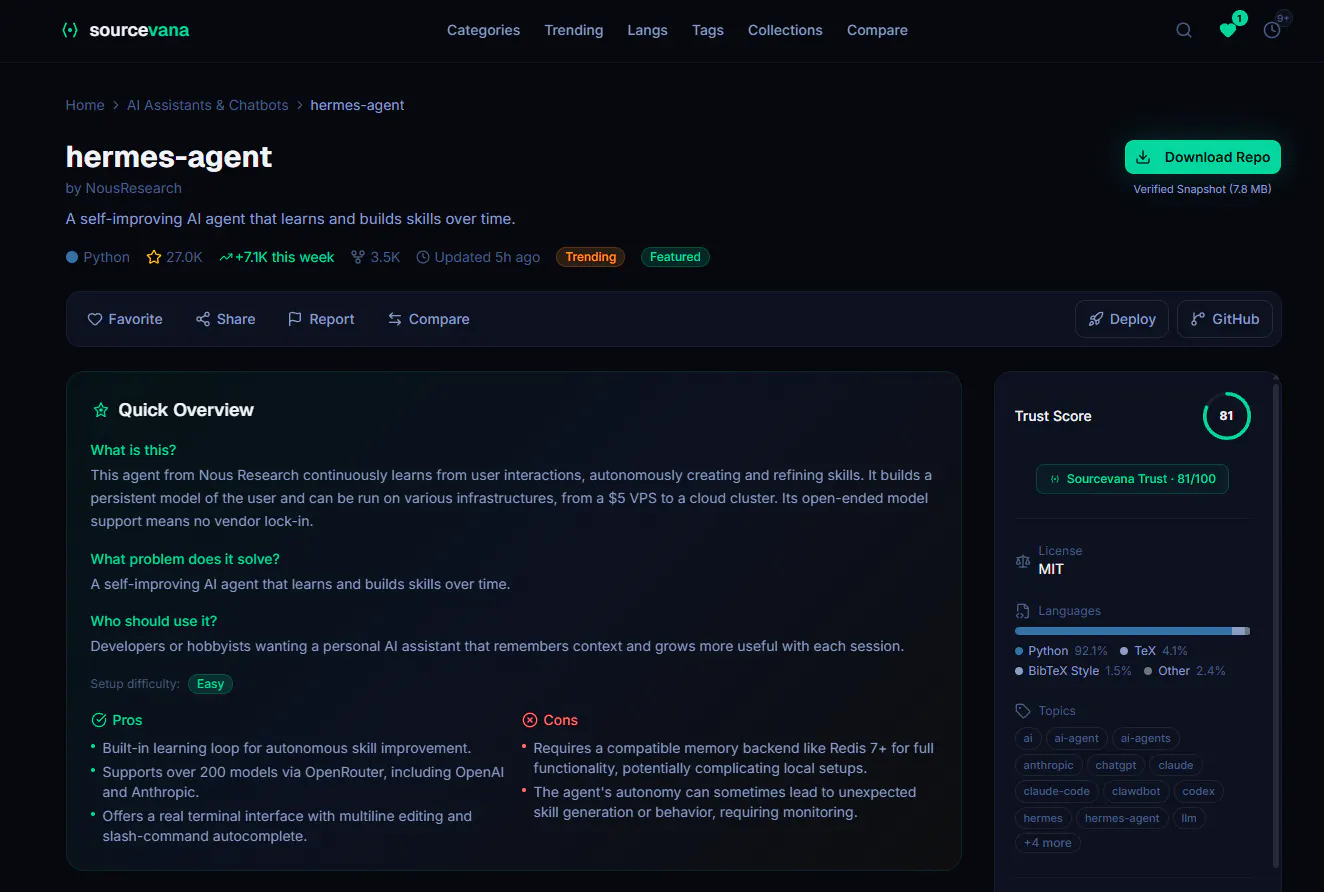
Task: Click the Python language label under title
Action: click(98, 257)
